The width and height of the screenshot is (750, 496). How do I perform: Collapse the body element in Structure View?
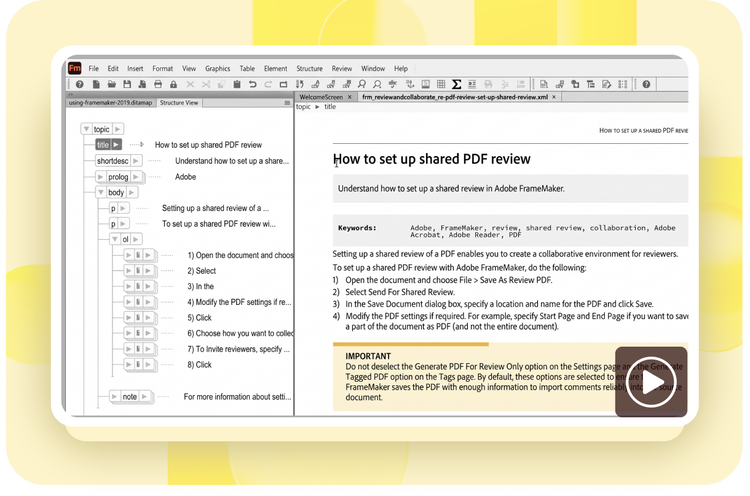(100, 192)
